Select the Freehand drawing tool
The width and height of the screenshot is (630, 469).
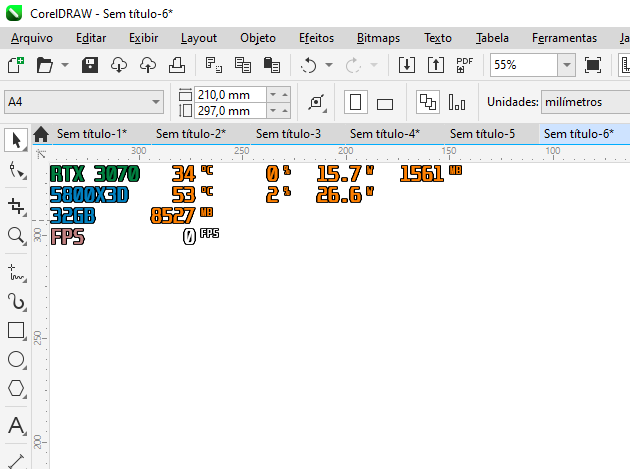tap(16, 272)
